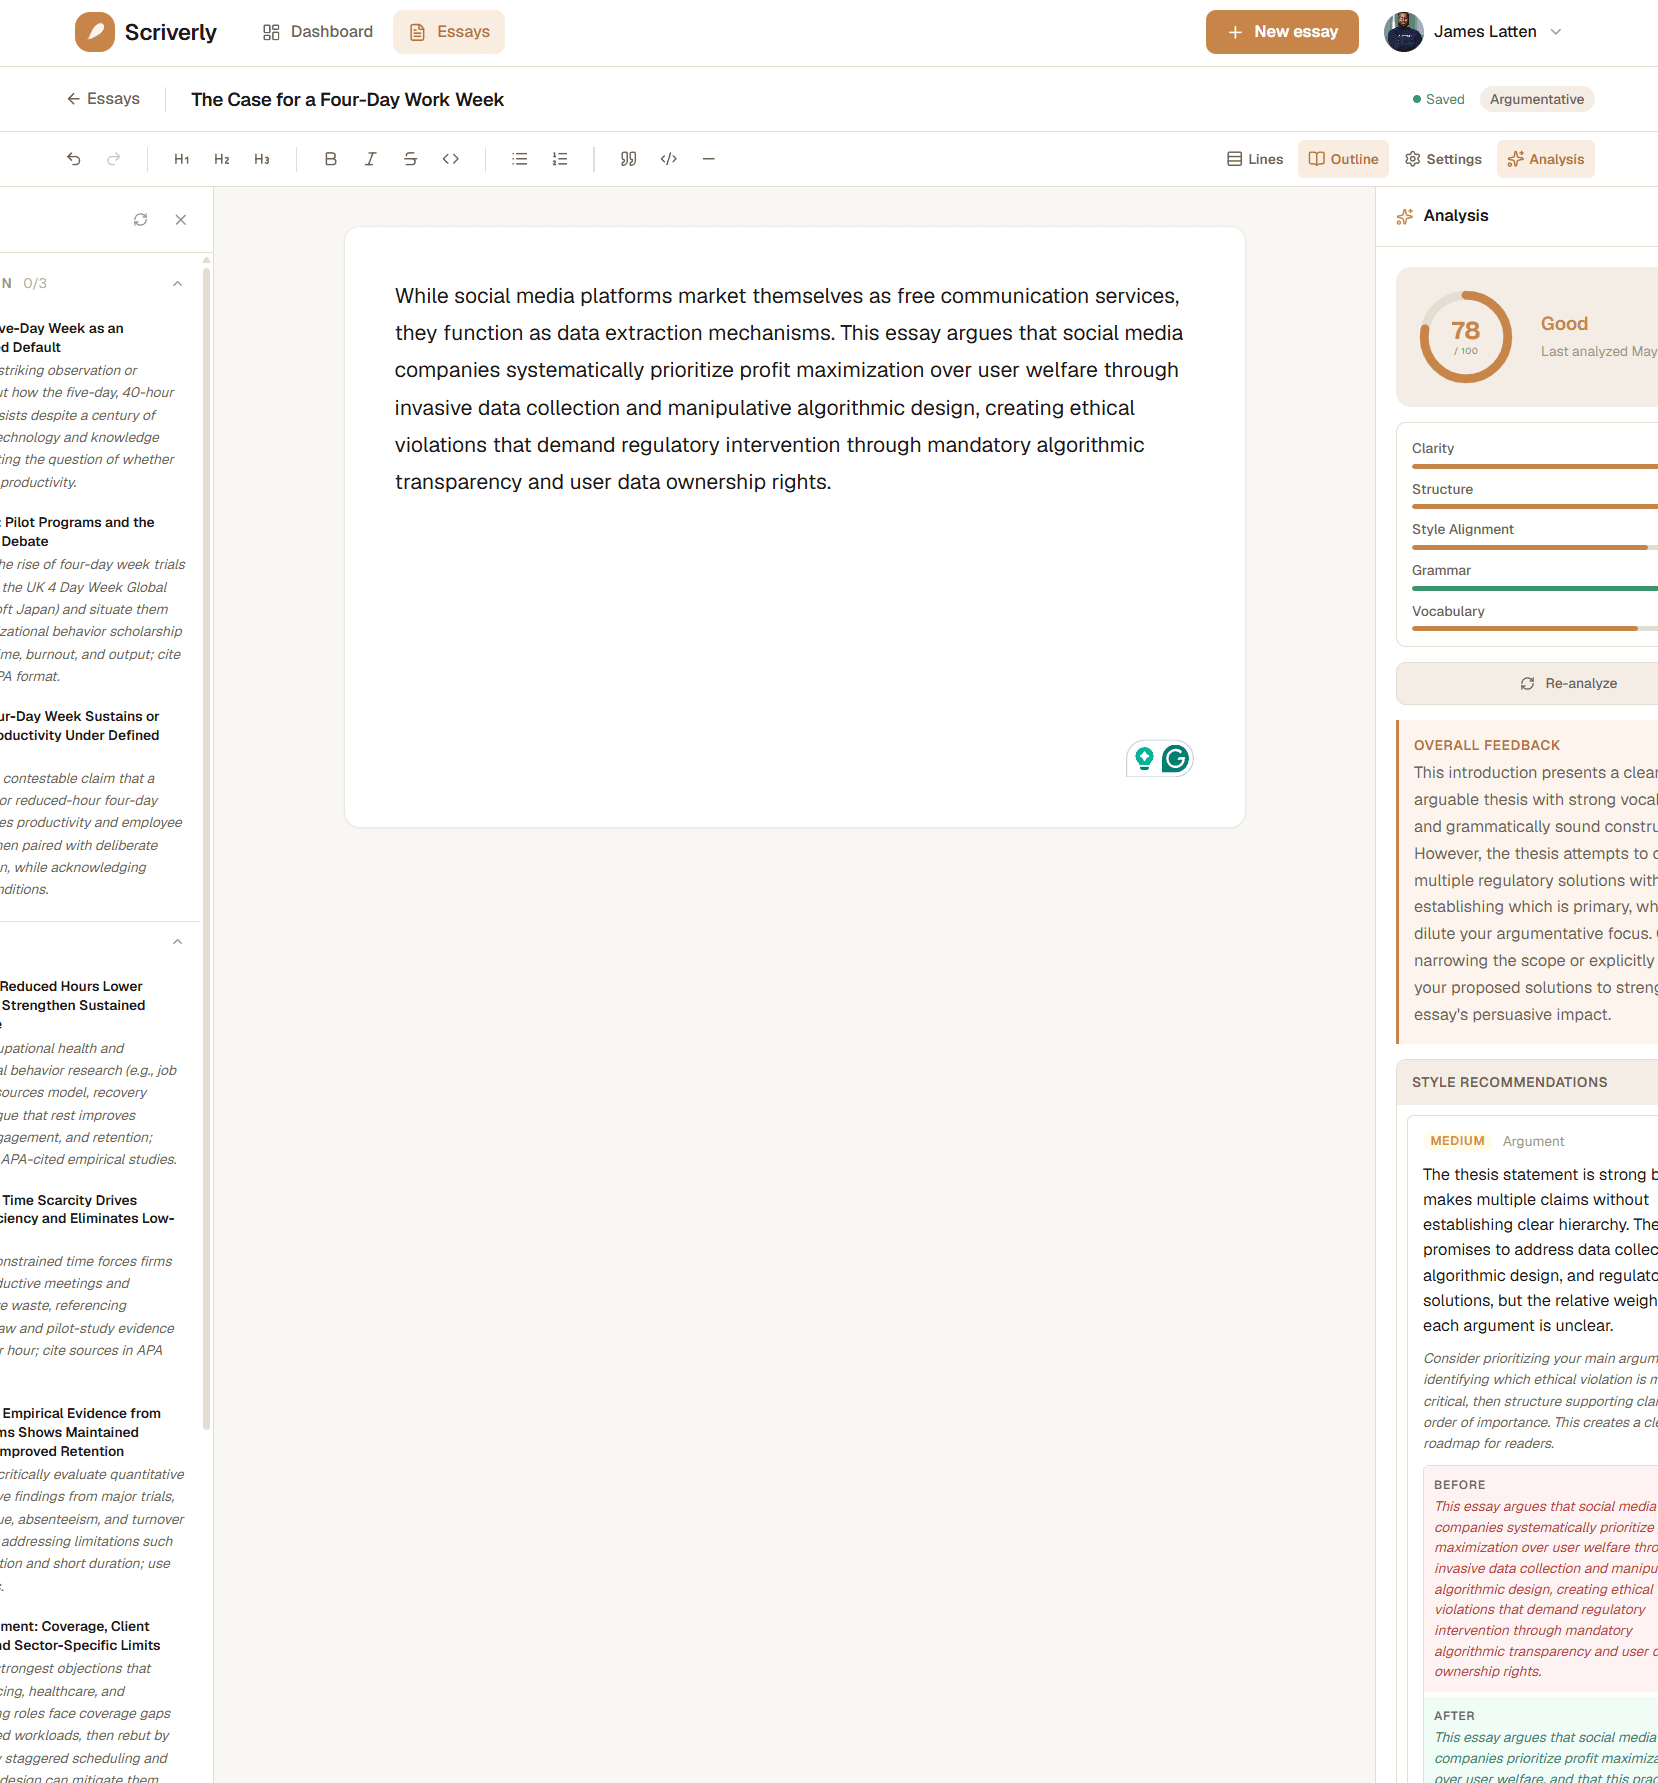Toggle the Lines view

click(1255, 159)
